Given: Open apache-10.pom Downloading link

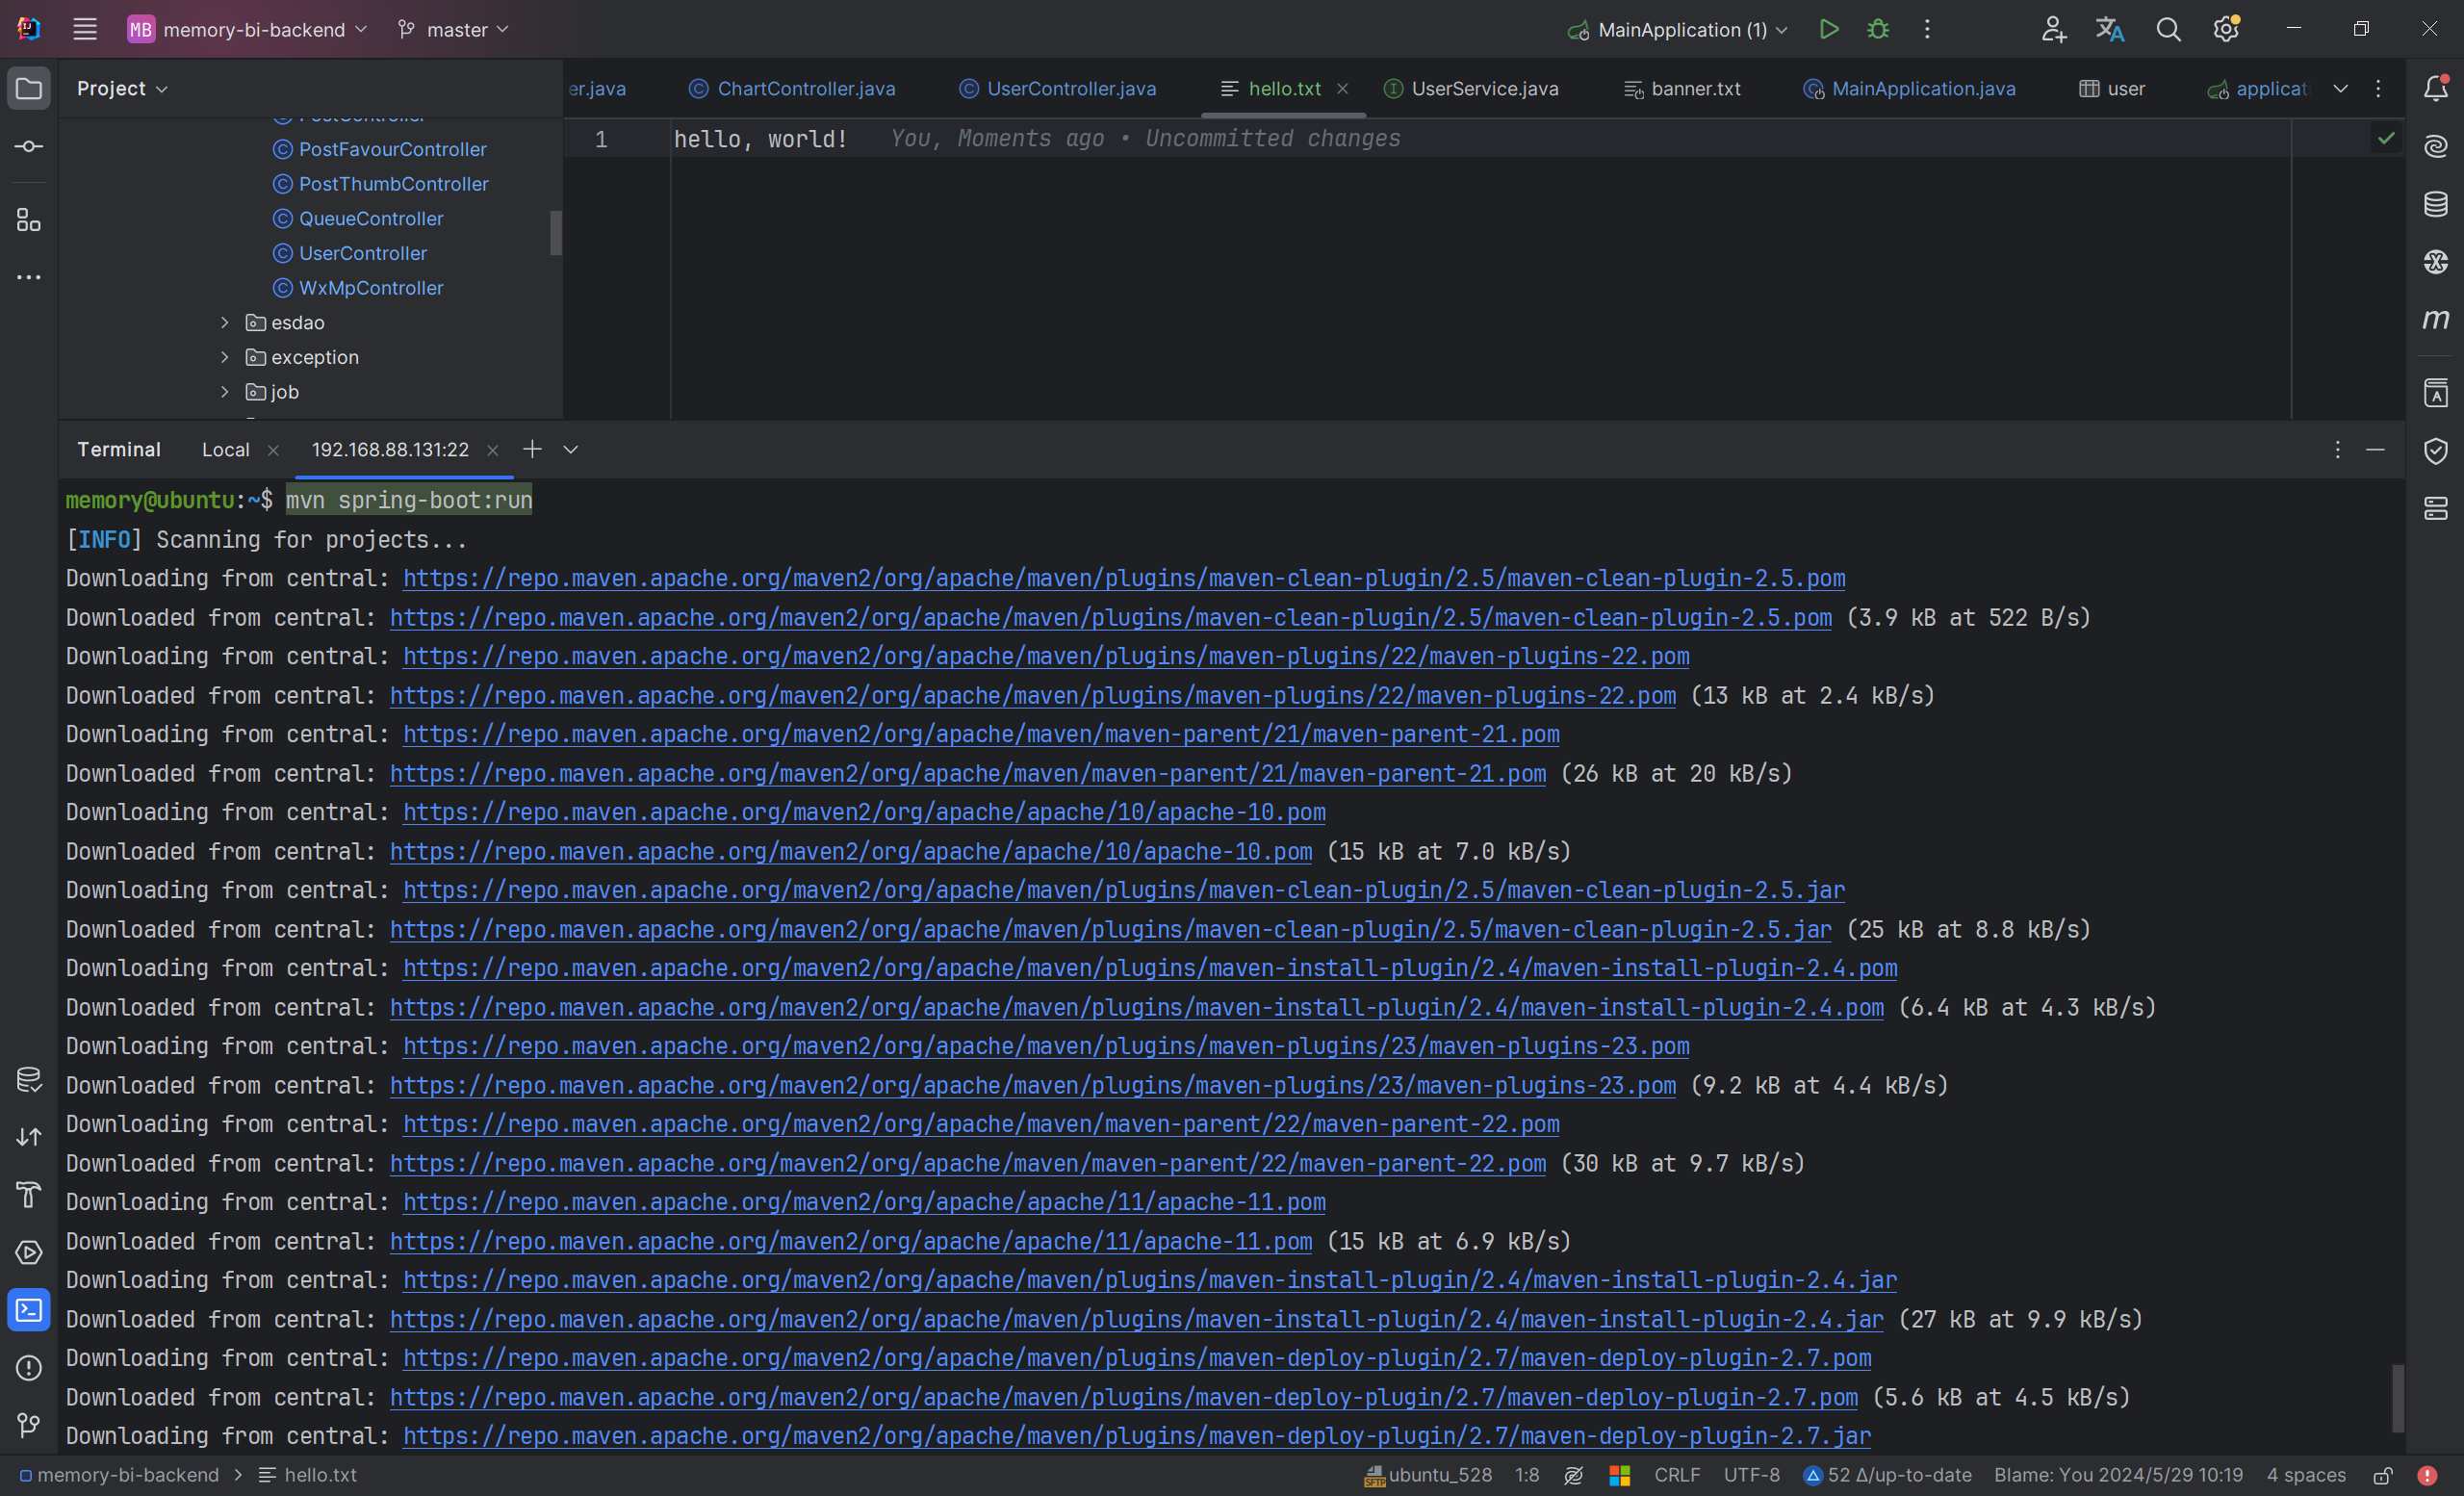Looking at the screenshot, I should [x=864, y=812].
